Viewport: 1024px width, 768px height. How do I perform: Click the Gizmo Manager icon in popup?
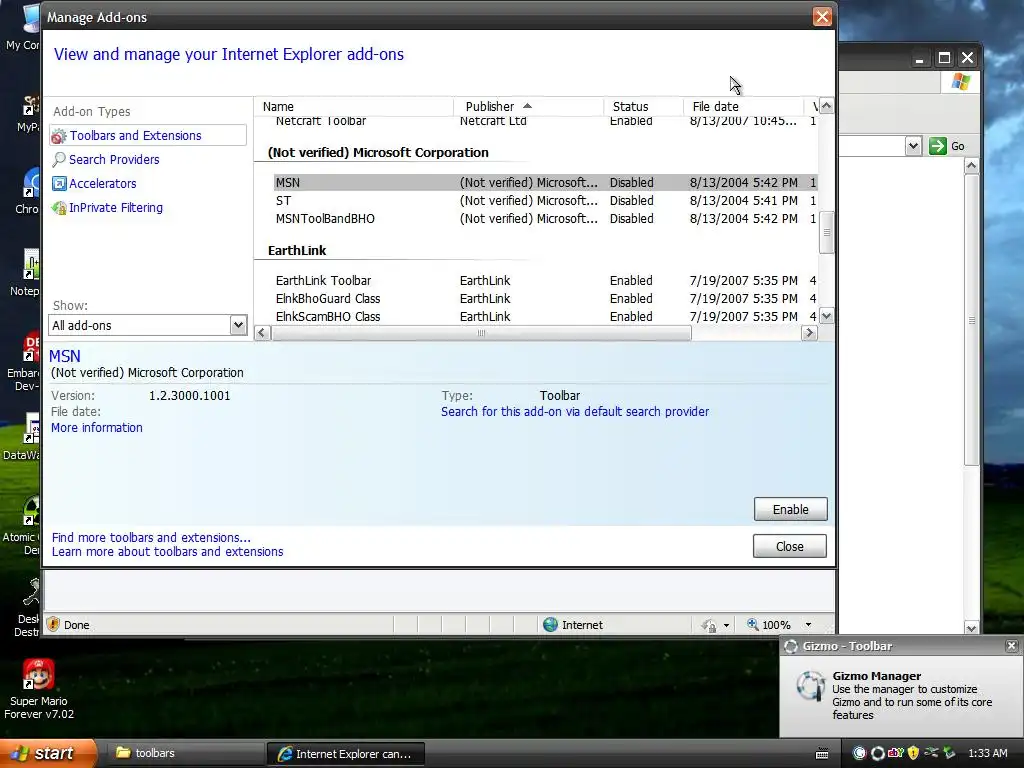pyautogui.click(x=810, y=686)
